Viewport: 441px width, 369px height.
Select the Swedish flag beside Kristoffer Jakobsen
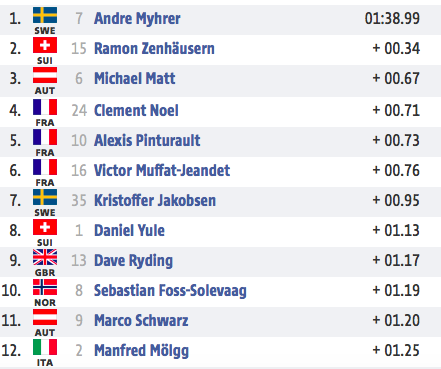click(45, 197)
